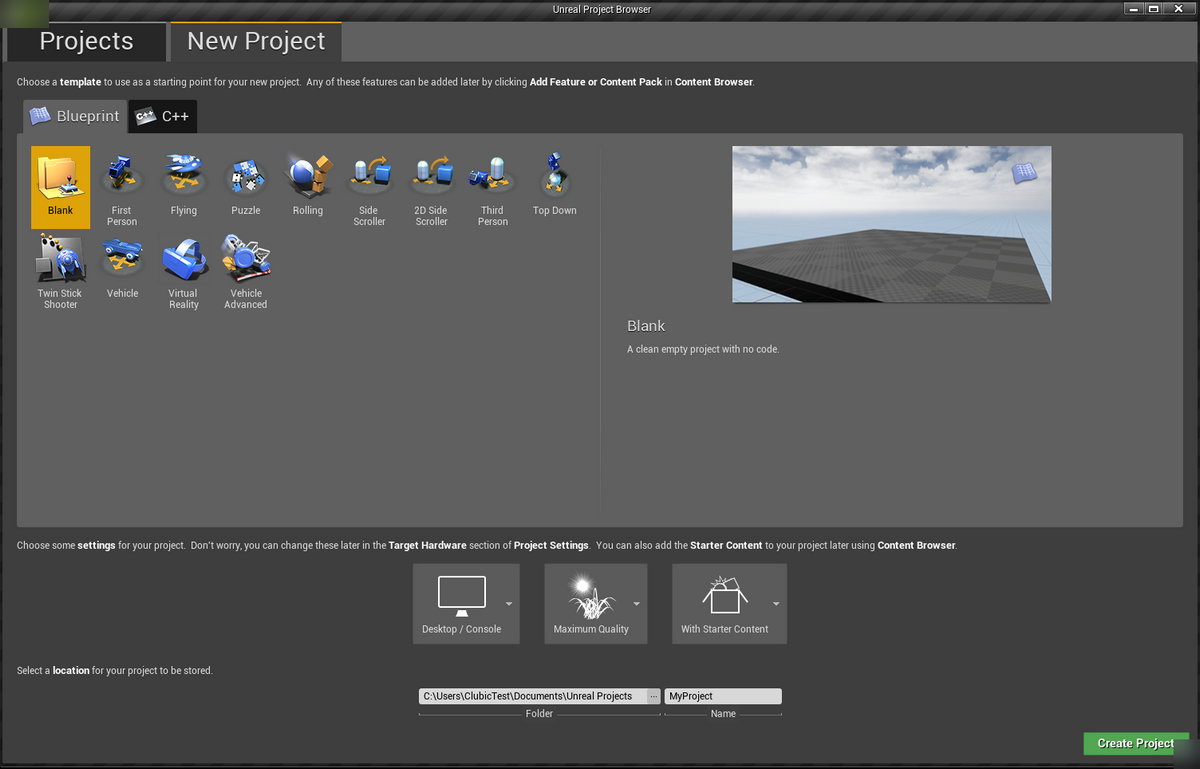This screenshot has height=769, width=1200.
Task: Select the Virtual Reality template
Action: point(184,271)
